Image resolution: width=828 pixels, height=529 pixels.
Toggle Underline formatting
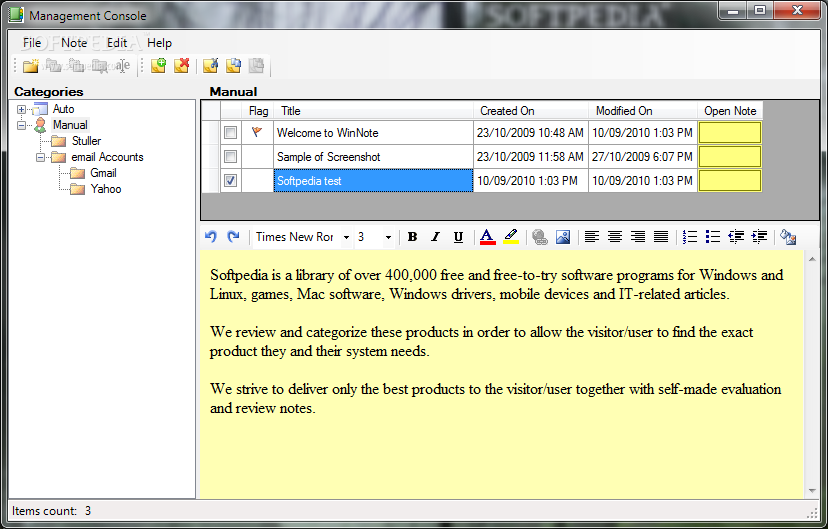458,237
